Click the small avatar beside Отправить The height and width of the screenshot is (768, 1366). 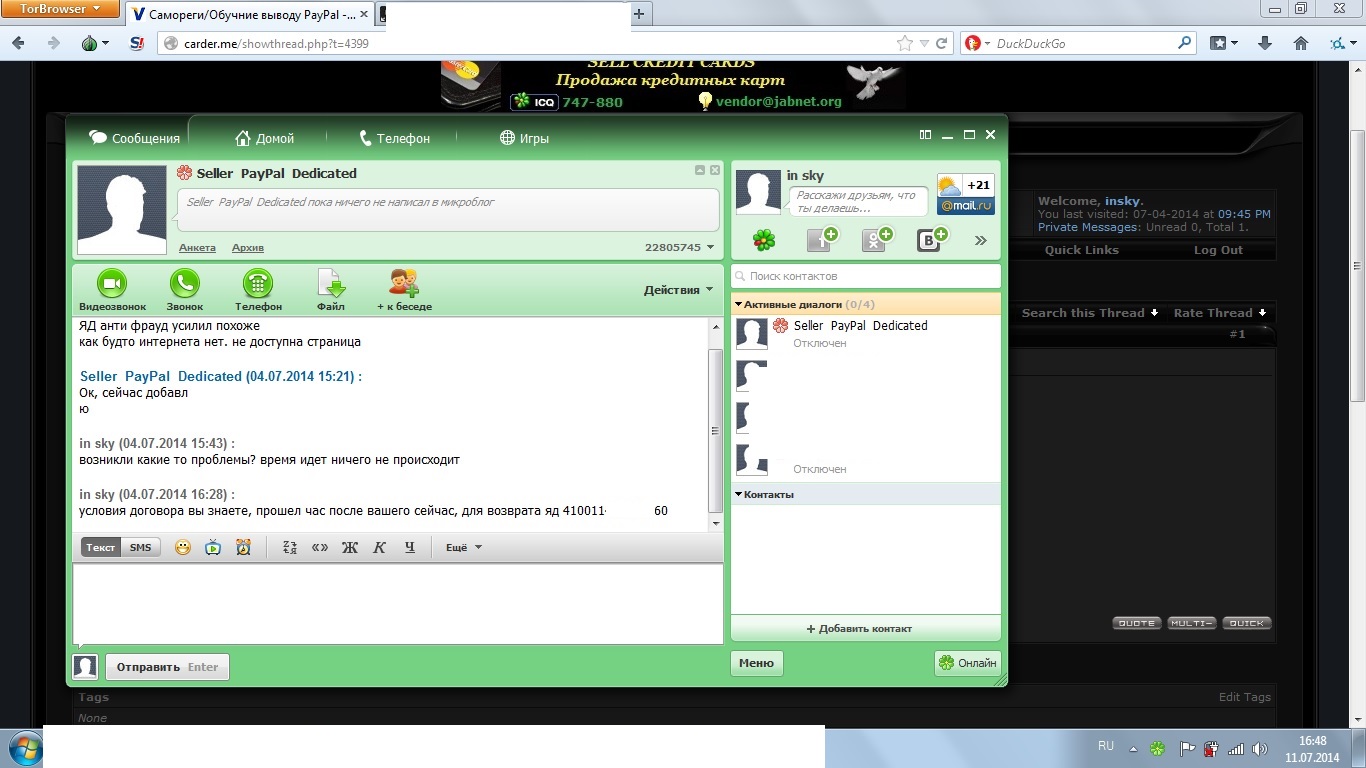(x=85, y=667)
